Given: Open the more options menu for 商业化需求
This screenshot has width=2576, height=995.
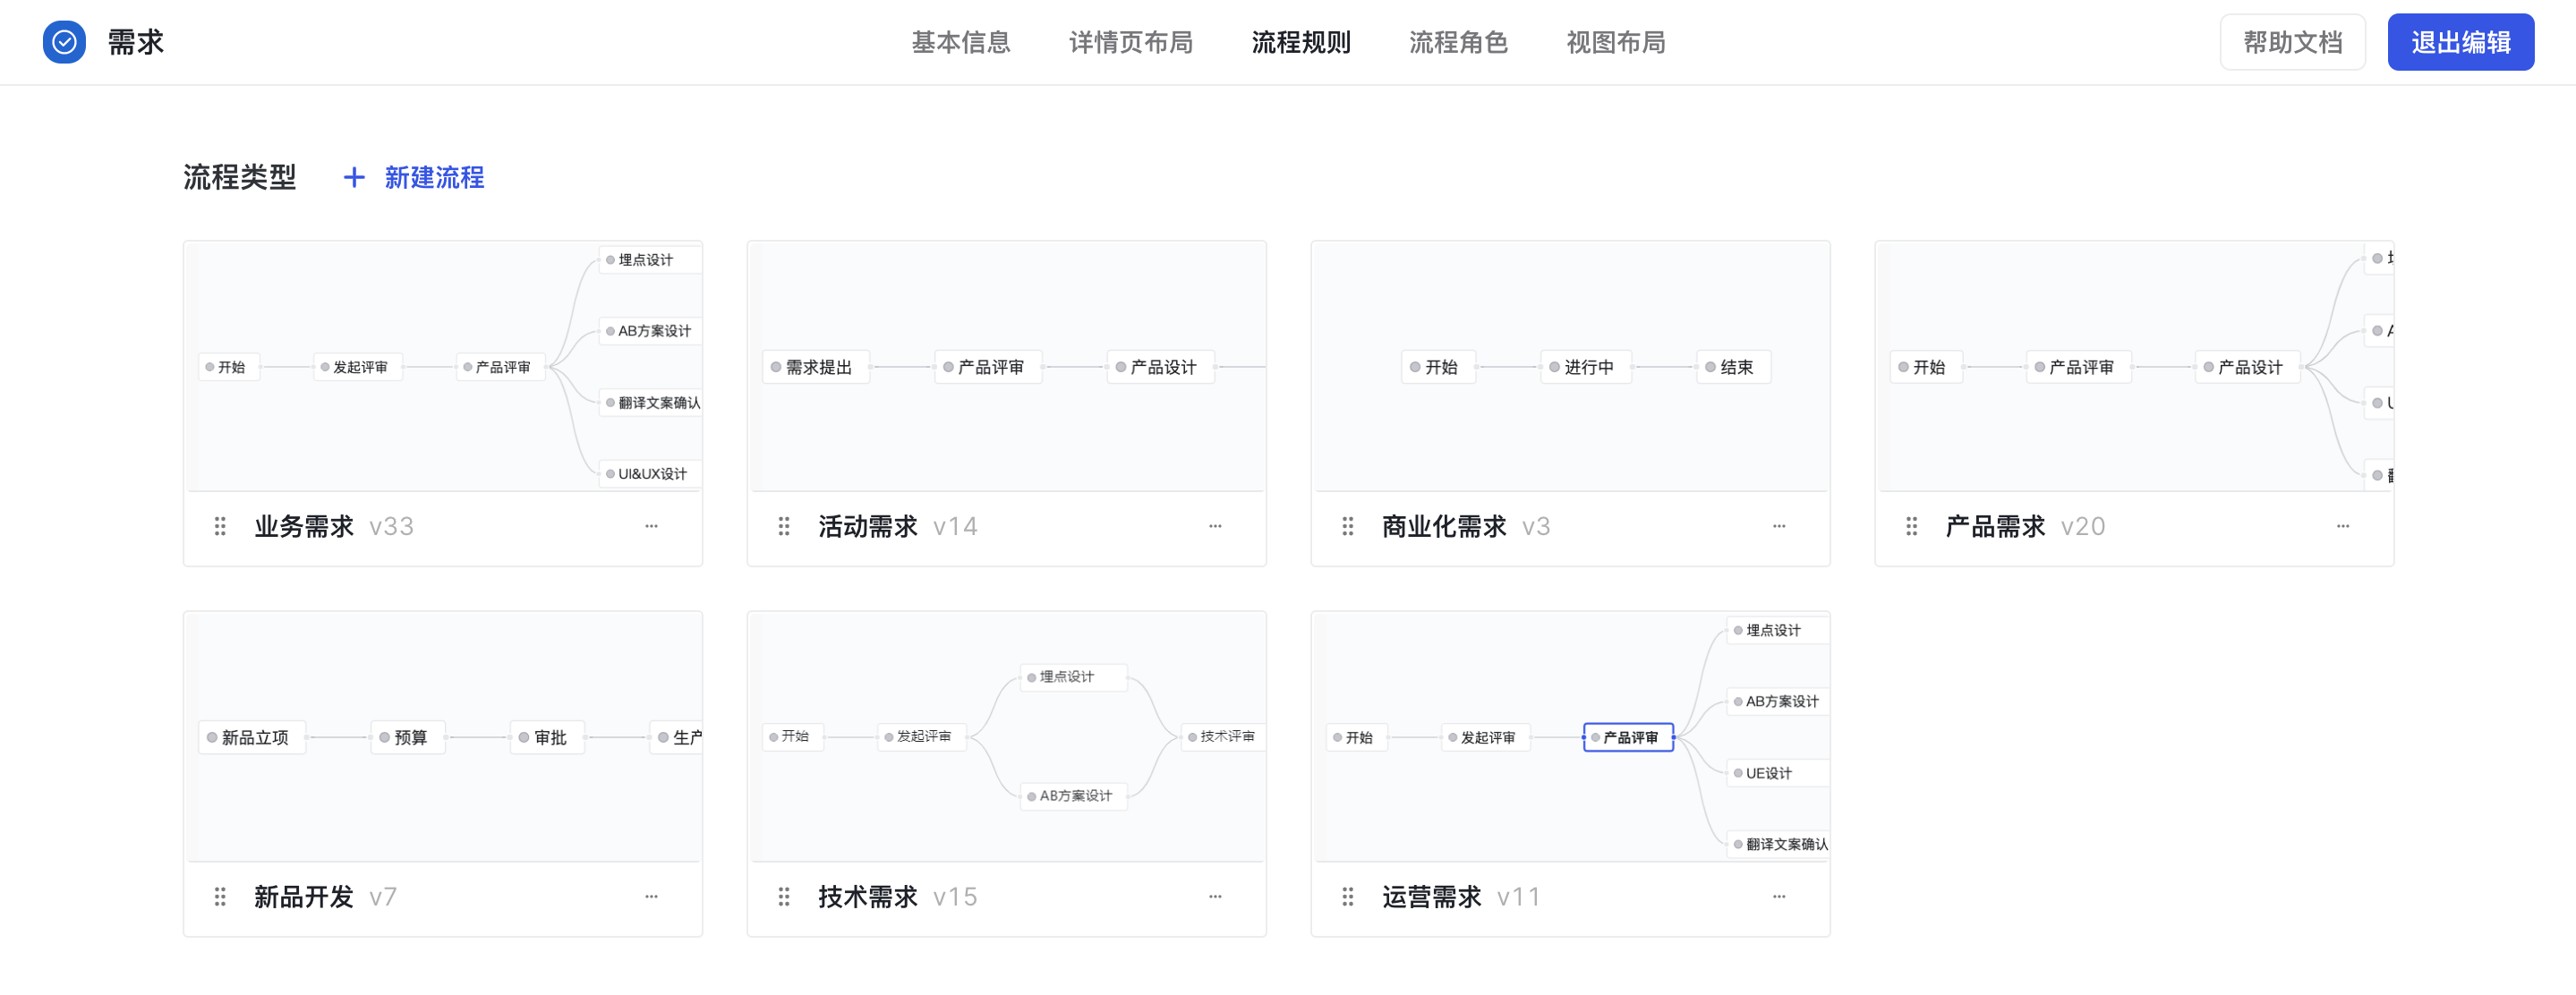Looking at the screenshot, I should click(x=1779, y=526).
